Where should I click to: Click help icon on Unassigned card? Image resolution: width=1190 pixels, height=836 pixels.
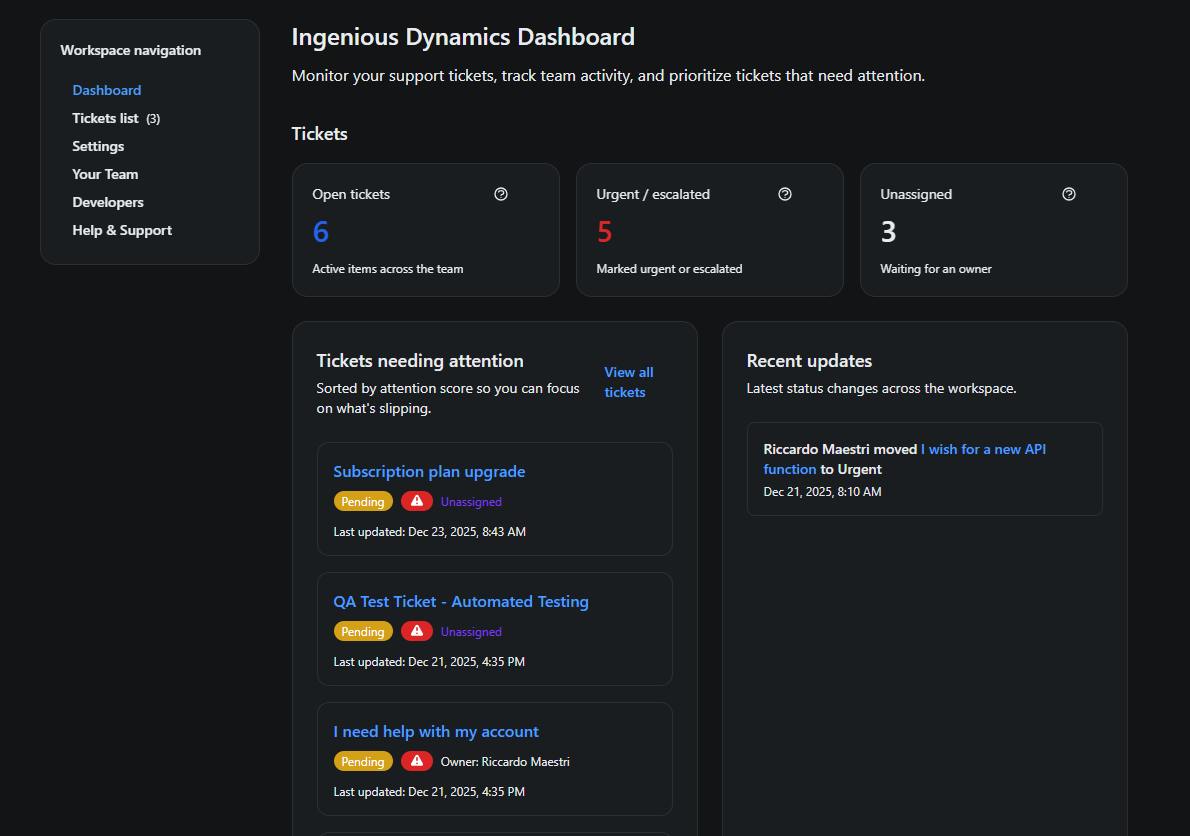click(1069, 194)
